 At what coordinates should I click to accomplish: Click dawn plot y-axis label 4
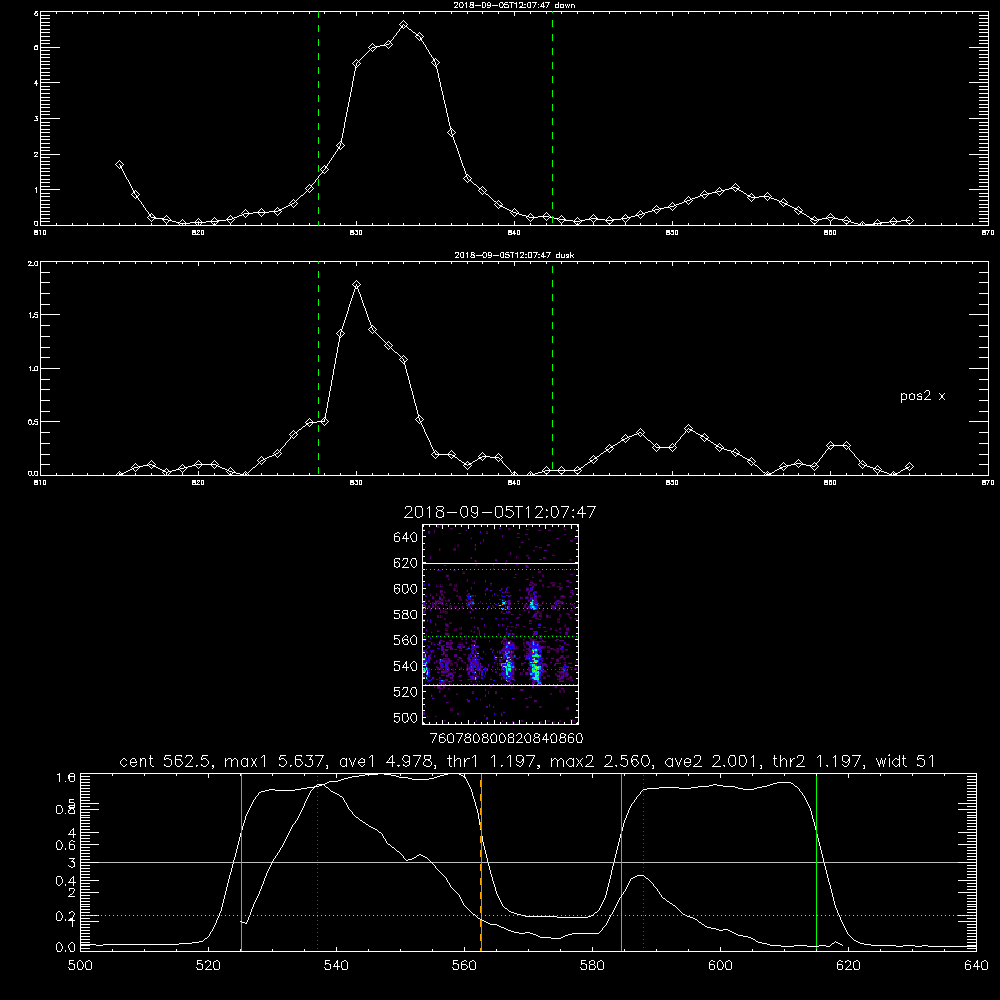[36, 83]
